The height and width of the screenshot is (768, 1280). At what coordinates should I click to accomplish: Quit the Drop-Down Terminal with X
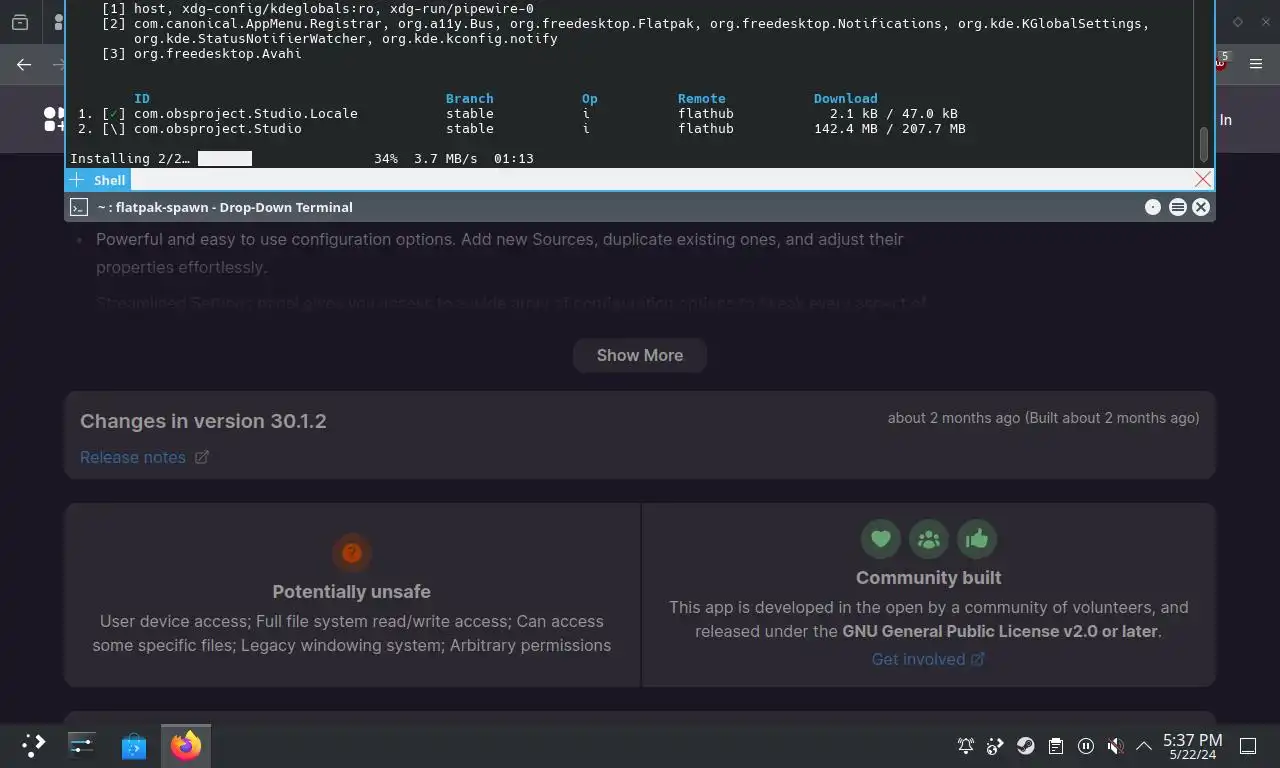(x=1201, y=207)
